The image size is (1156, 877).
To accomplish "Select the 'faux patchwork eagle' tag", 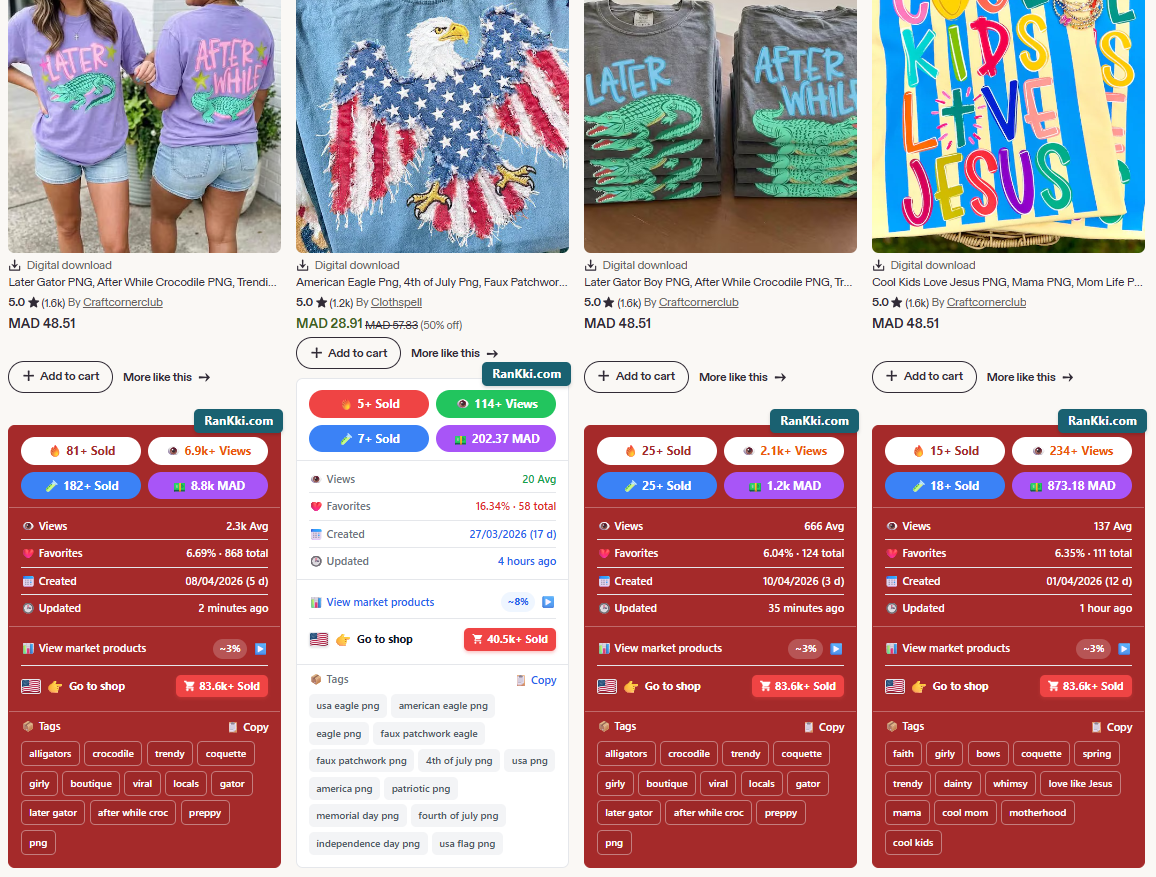I will tap(429, 733).
